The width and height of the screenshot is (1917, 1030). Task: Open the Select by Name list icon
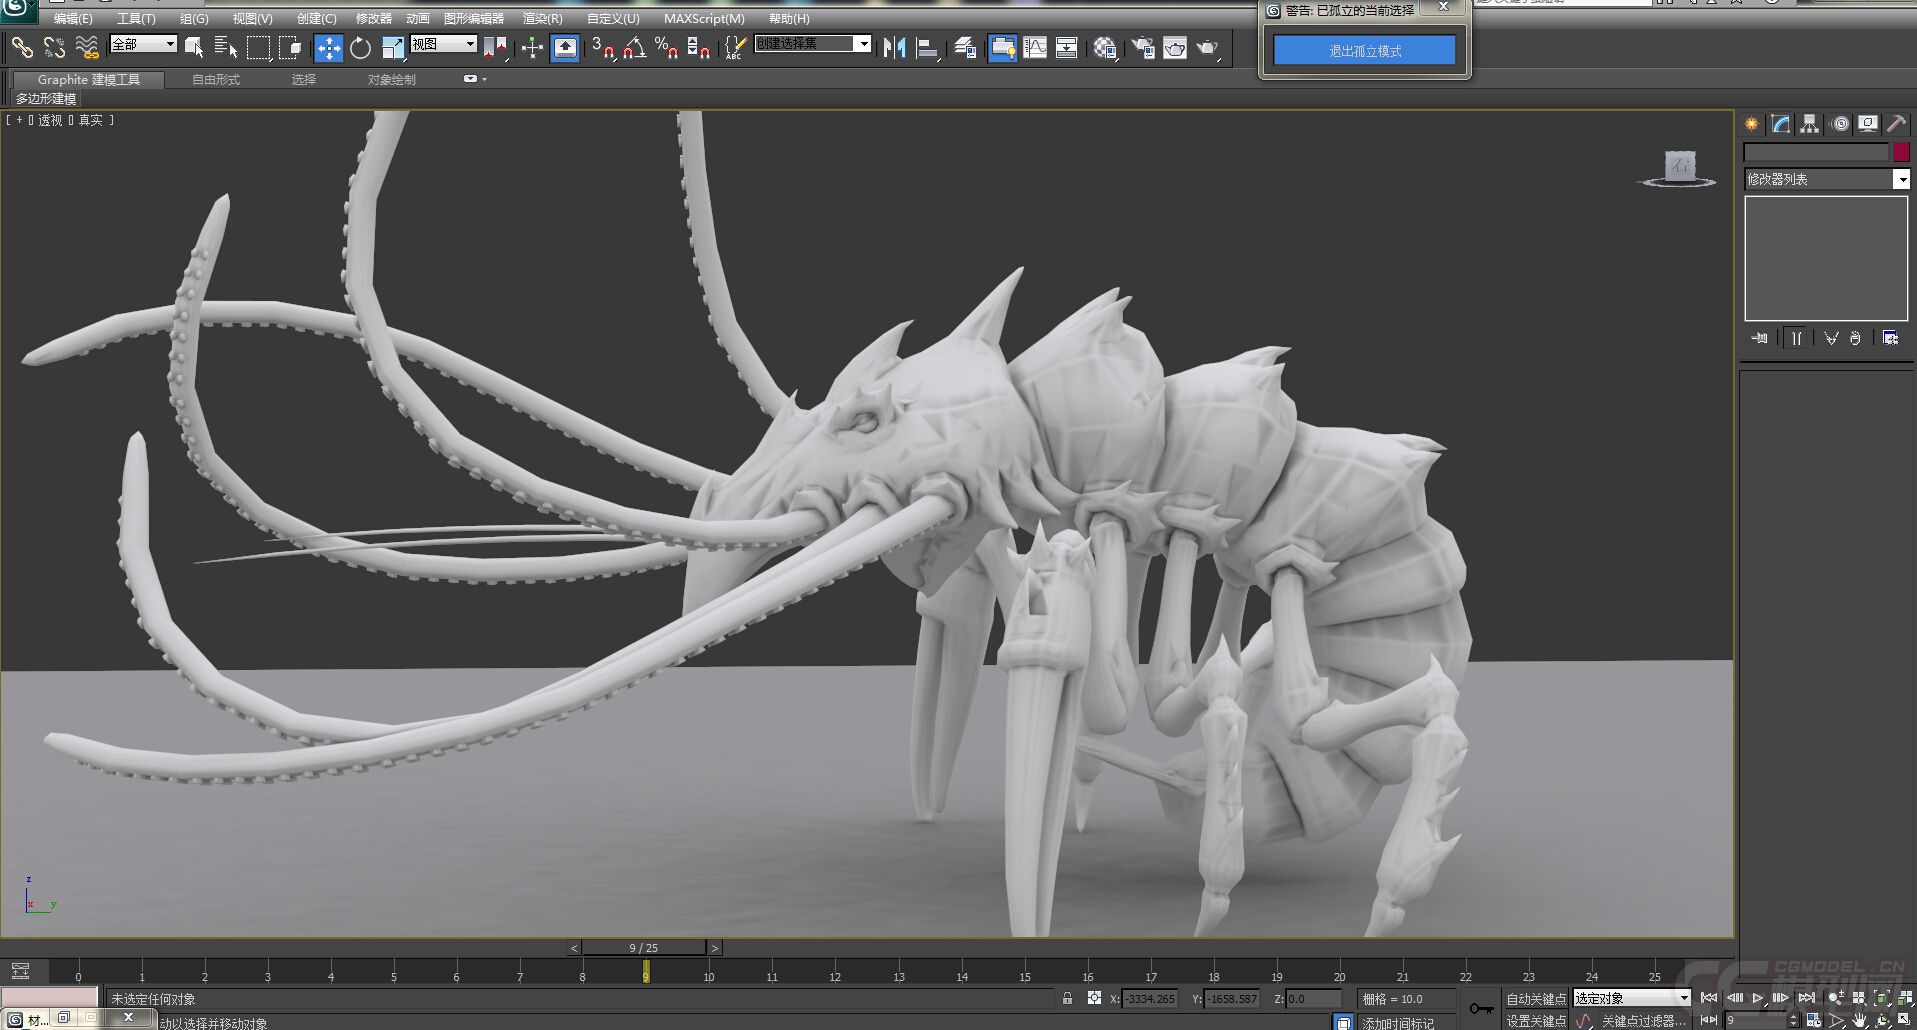tap(226, 47)
